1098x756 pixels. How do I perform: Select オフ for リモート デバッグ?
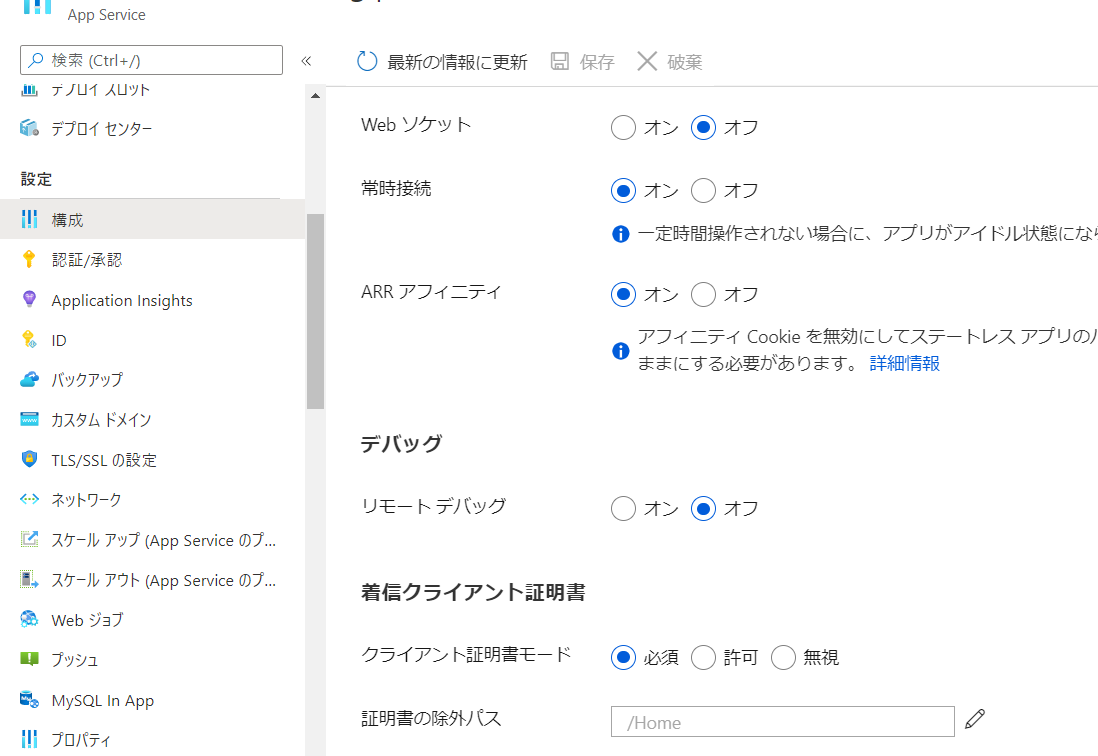(703, 509)
